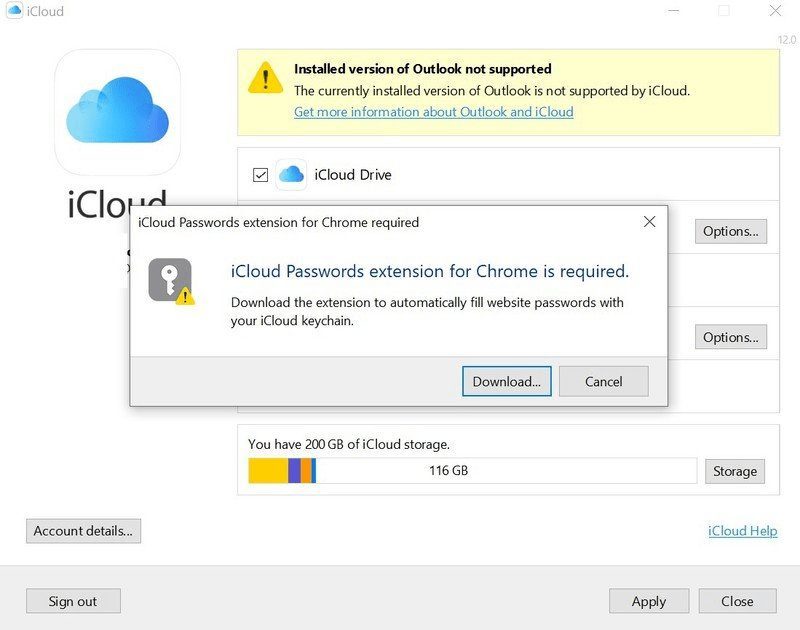Click the large iCloud logo

(117, 112)
